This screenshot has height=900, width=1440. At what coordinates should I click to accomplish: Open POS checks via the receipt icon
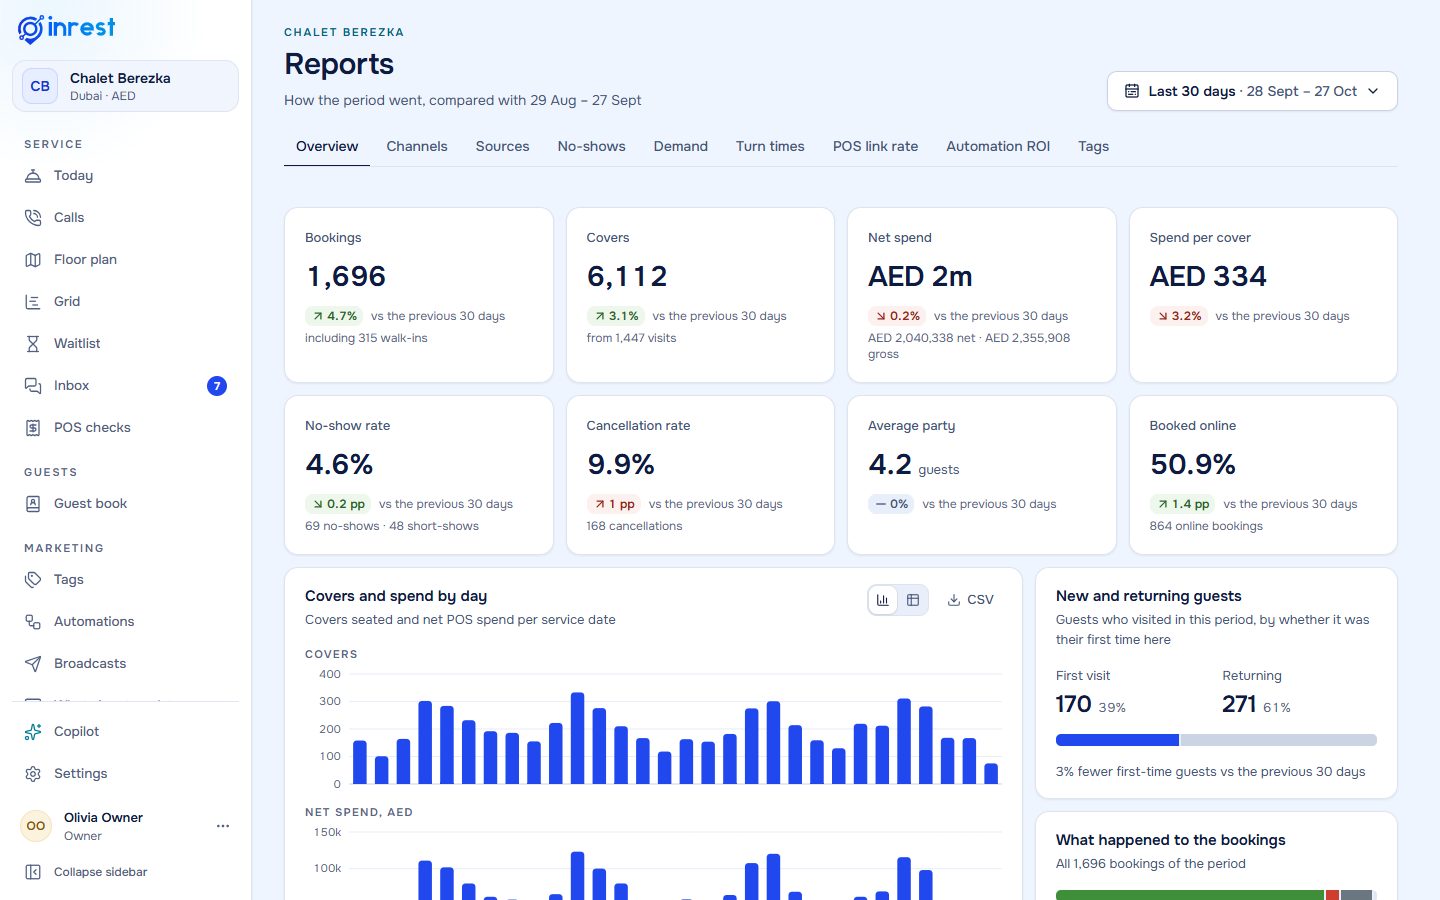coord(33,427)
